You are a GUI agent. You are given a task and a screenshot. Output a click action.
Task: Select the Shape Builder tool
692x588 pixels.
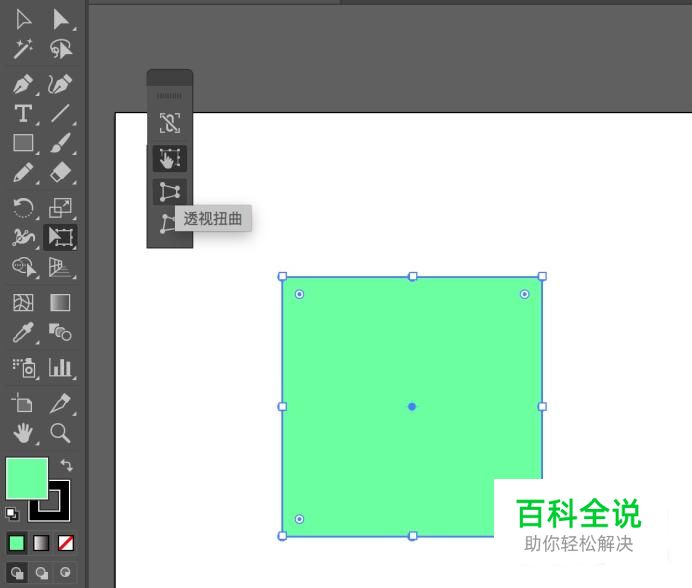click(x=24, y=268)
